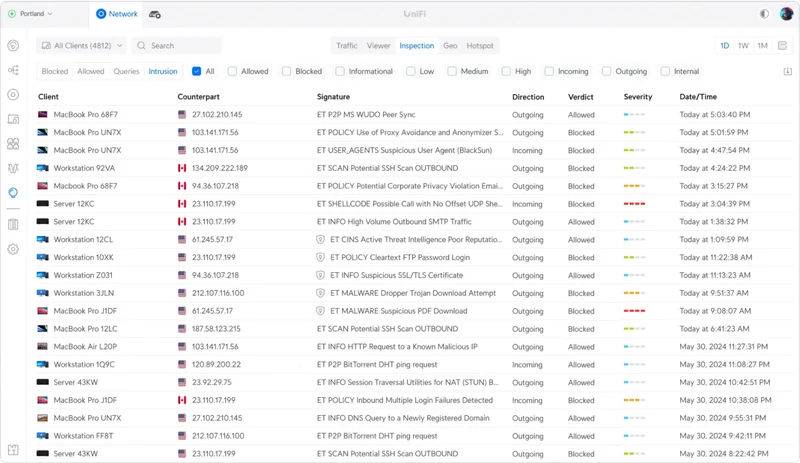Click shield icon on Suspicious SSL/TLS Certificate row
The height and width of the screenshot is (463, 800).
click(x=320, y=275)
